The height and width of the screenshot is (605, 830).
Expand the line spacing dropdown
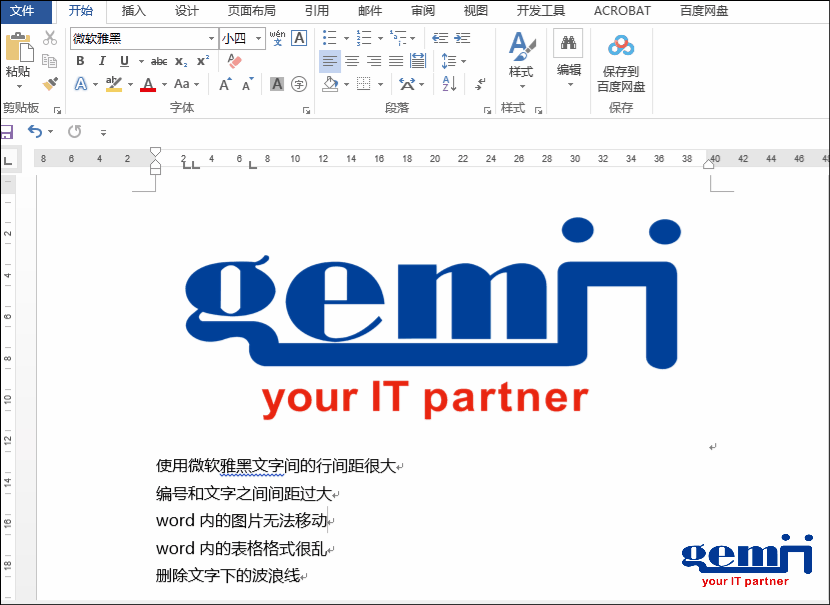[462, 61]
